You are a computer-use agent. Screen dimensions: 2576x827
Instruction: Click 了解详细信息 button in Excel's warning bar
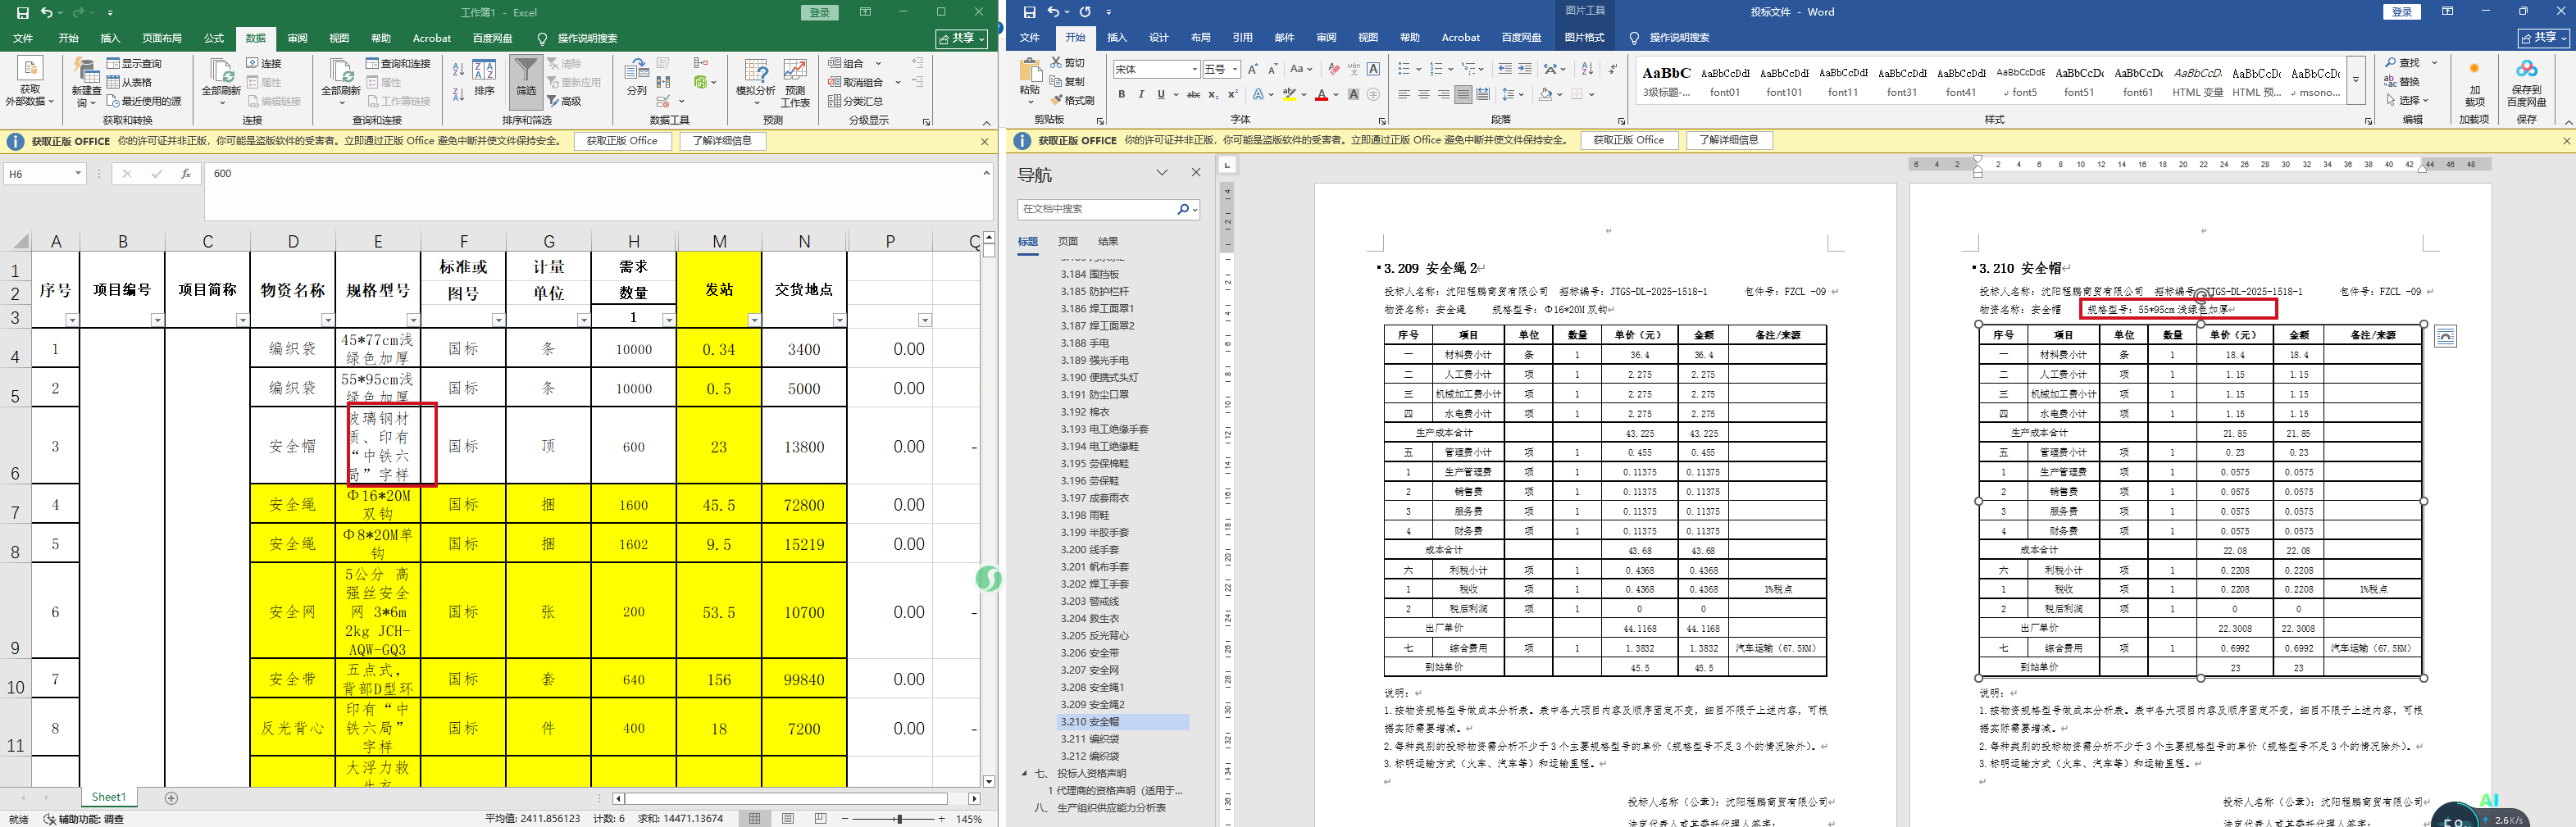pos(722,141)
